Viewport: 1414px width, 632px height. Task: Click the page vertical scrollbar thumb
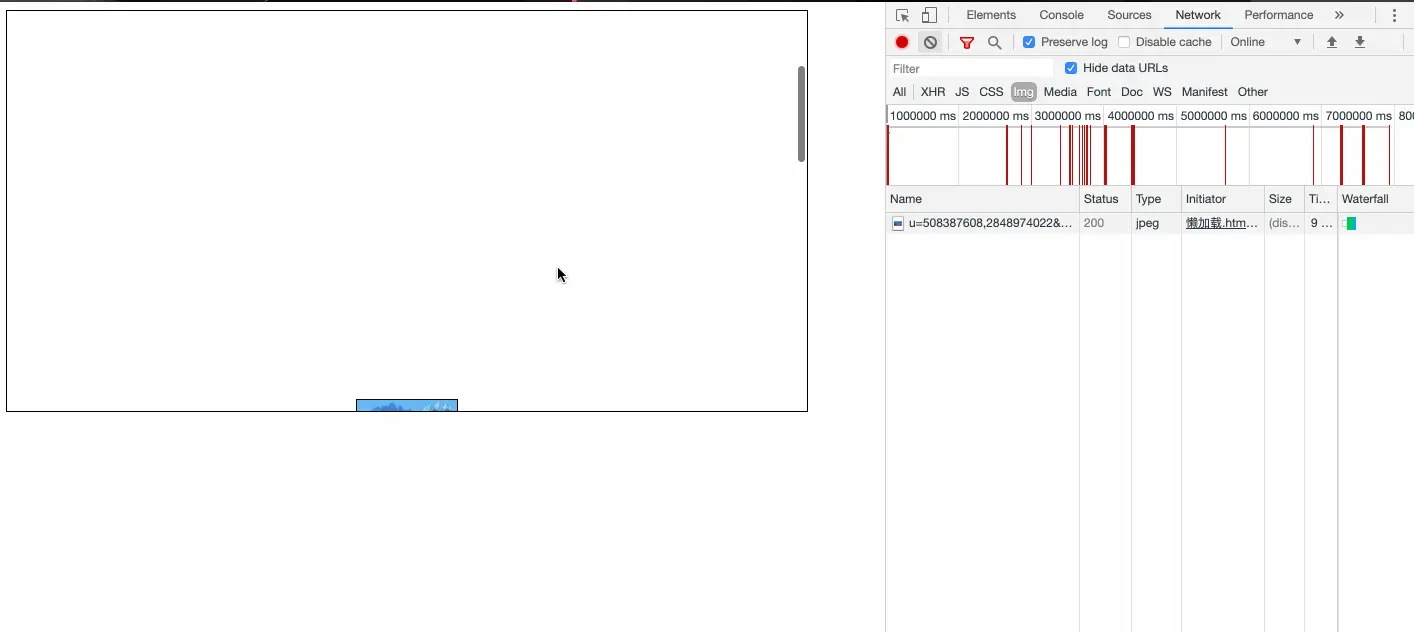[x=801, y=114]
